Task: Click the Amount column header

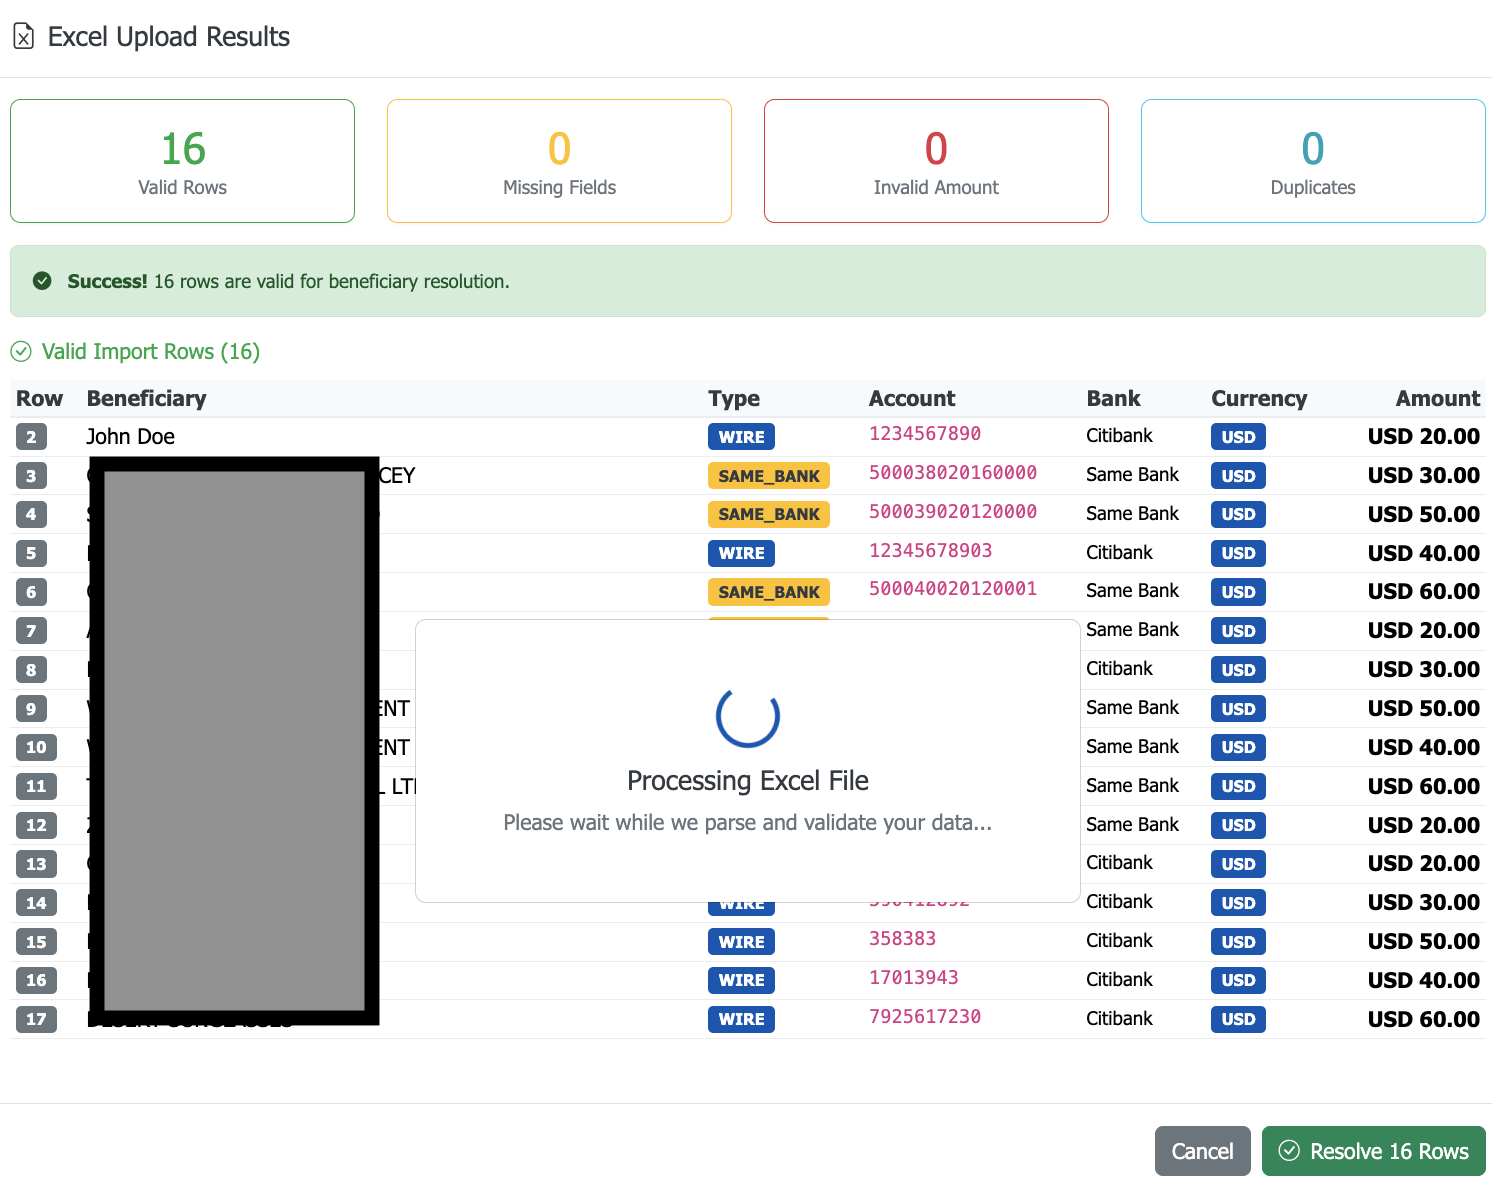Action: coord(1437,398)
